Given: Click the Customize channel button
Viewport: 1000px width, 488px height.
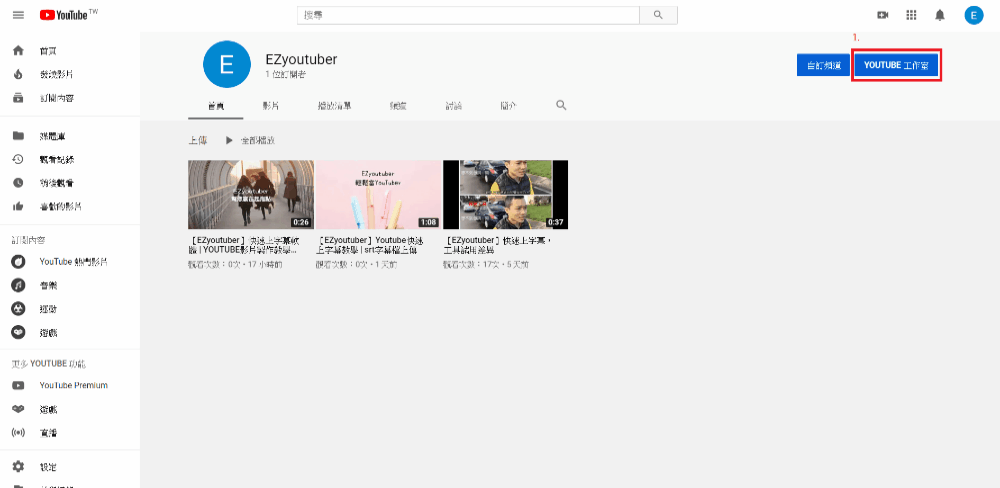Looking at the screenshot, I should pyautogui.click(x=823, y=65).
